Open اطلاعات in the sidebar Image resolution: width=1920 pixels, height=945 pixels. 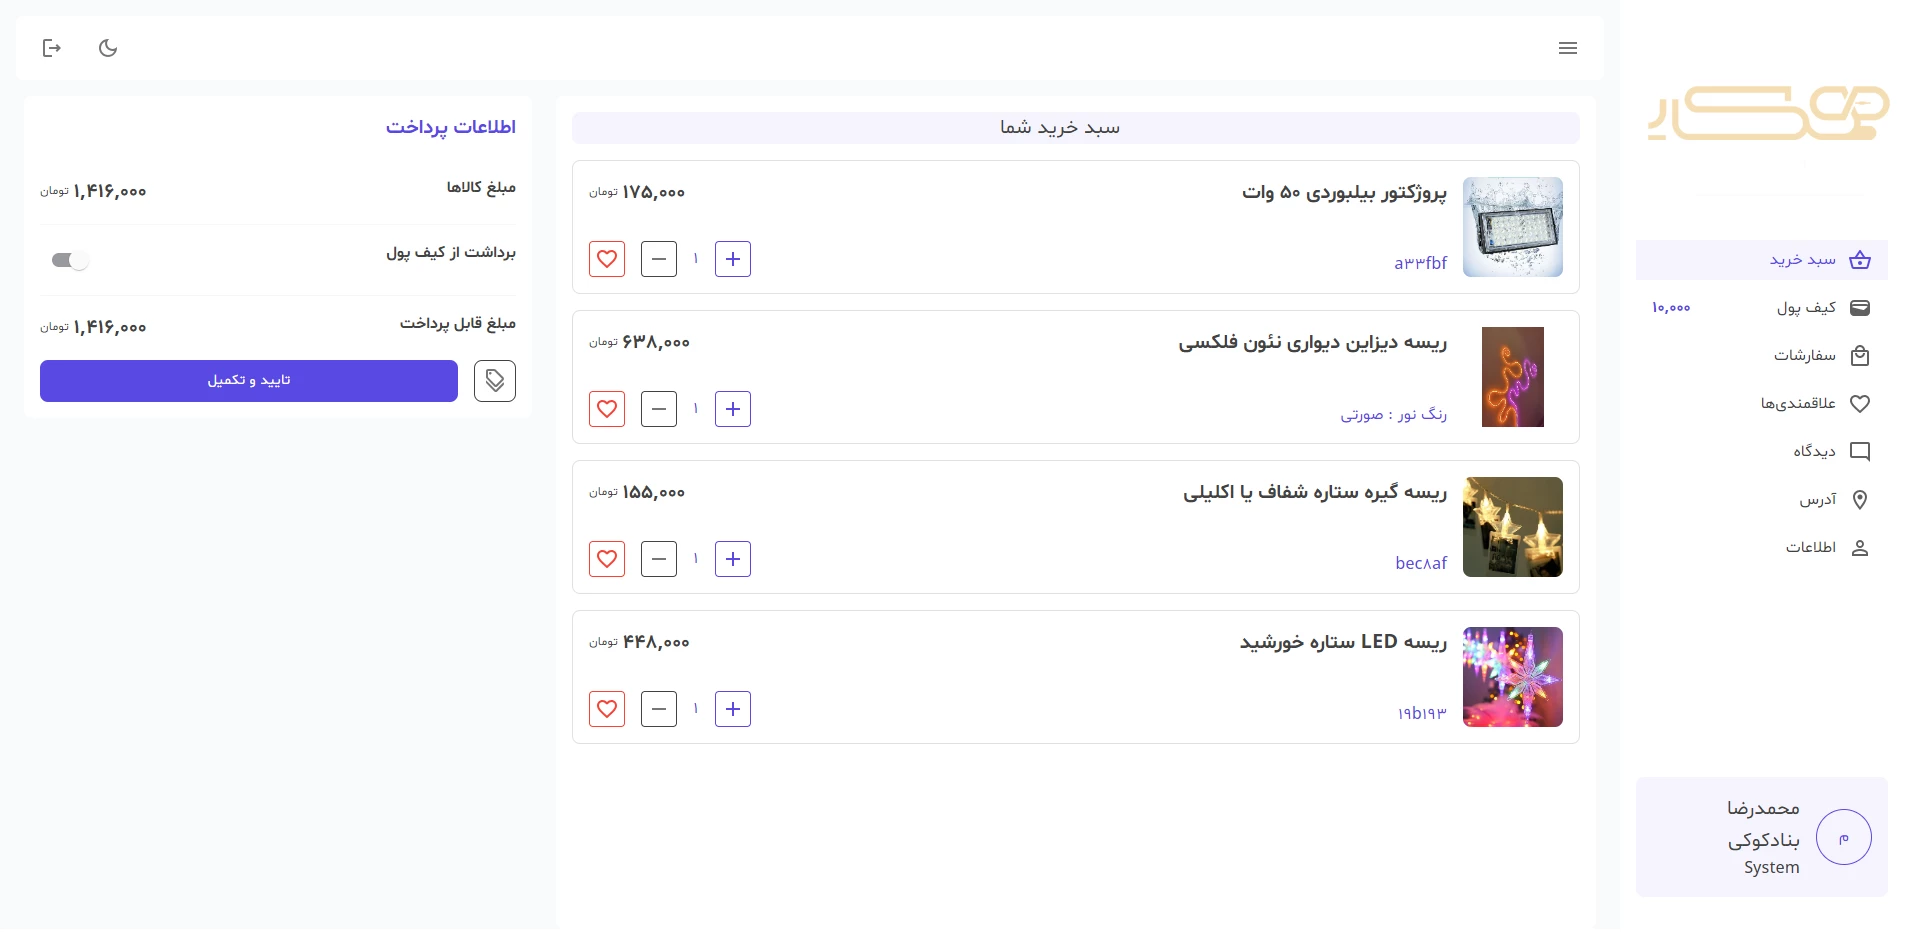tap(1762, 548)
